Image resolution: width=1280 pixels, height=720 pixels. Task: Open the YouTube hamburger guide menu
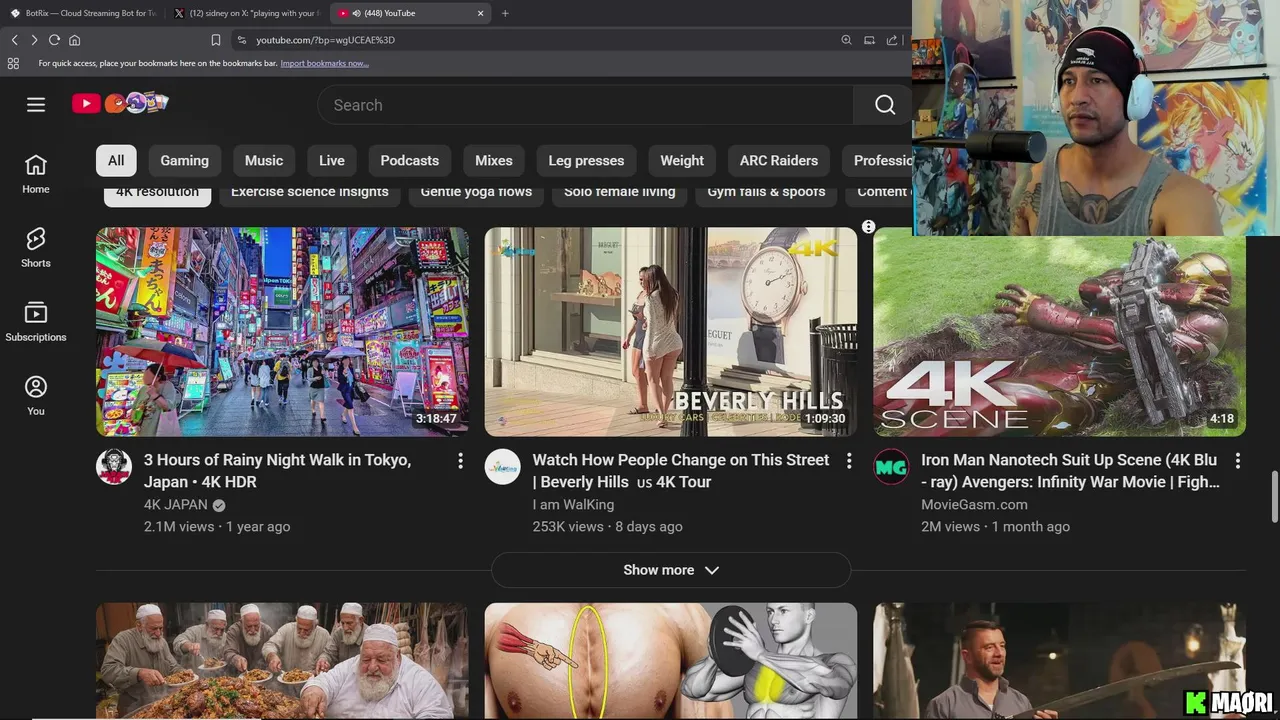(36, 104)
